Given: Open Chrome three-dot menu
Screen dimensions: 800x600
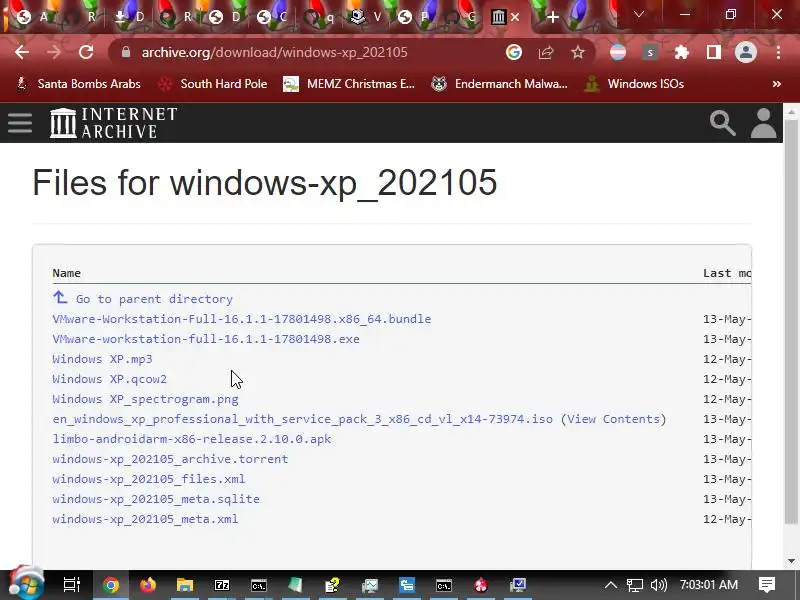Looking at the screenshot, I should 778,52.
